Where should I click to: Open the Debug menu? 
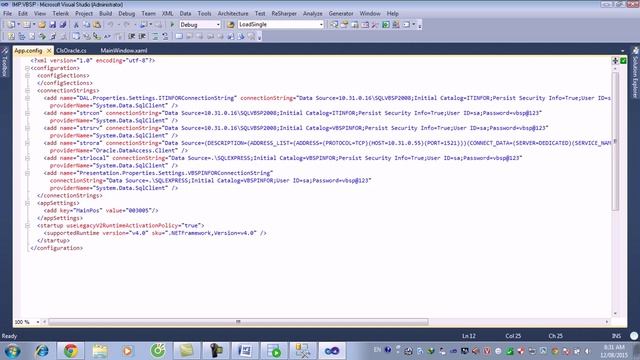pos(127,13)
